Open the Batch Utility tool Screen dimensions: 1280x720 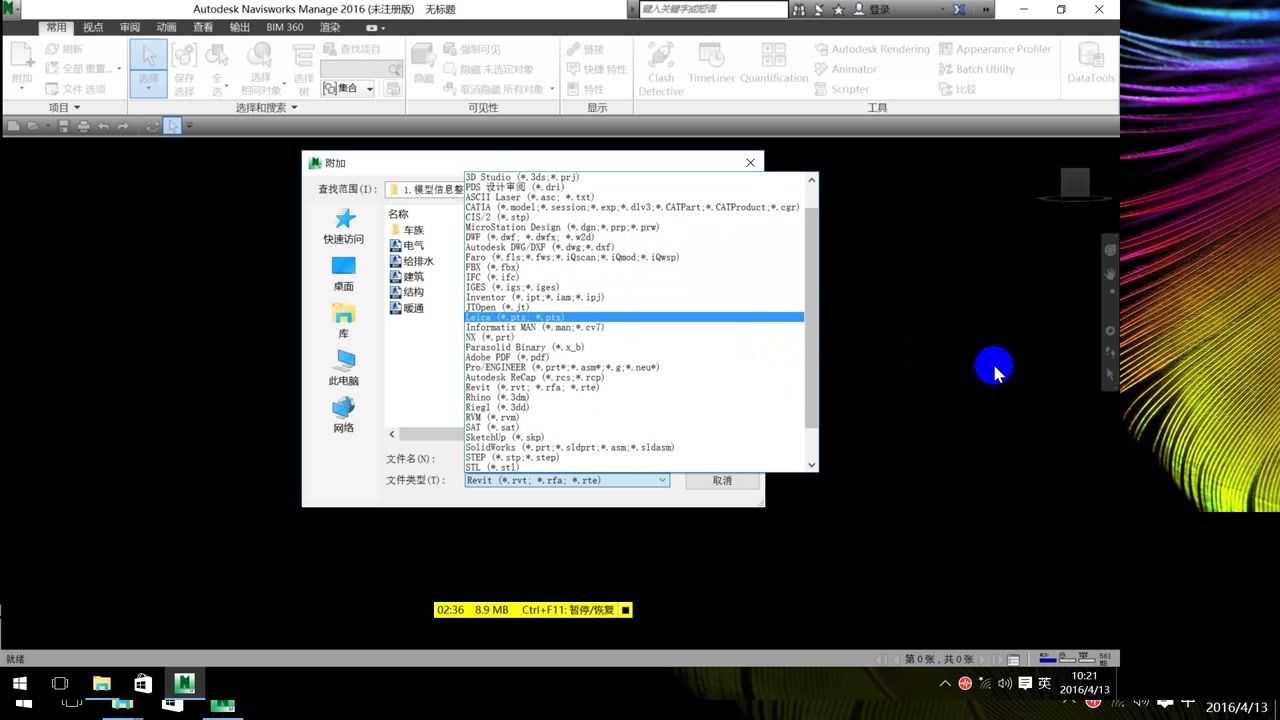tap(977, 69)
